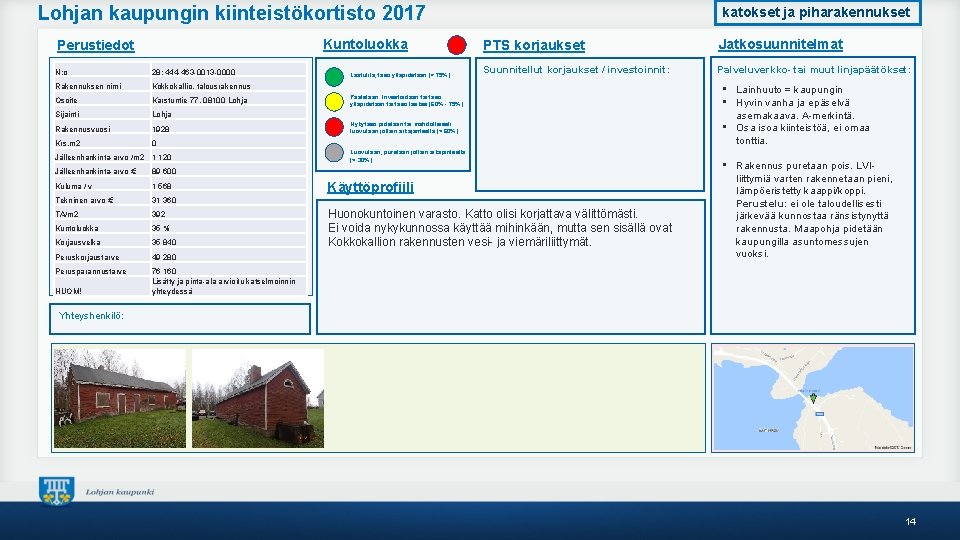Click the bullet "Hyvin vanha ja epäselvä asemakaava"
This screenshot has height=540, width=960.
tap(795, 109)
